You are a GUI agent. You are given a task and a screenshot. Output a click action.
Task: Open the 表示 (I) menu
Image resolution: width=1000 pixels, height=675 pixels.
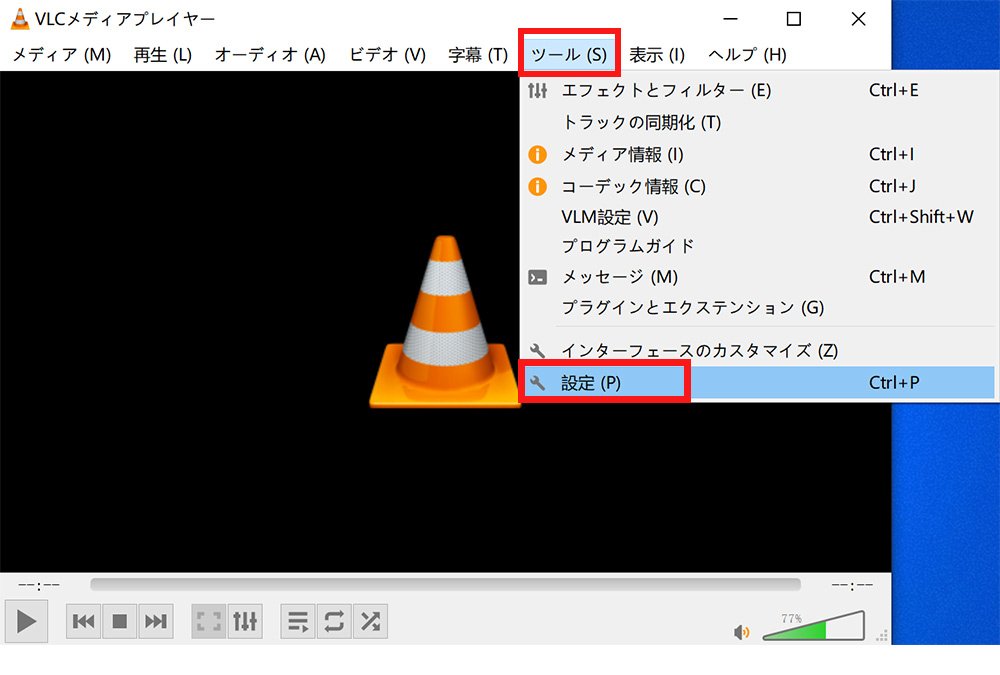(x=657, y=55)
